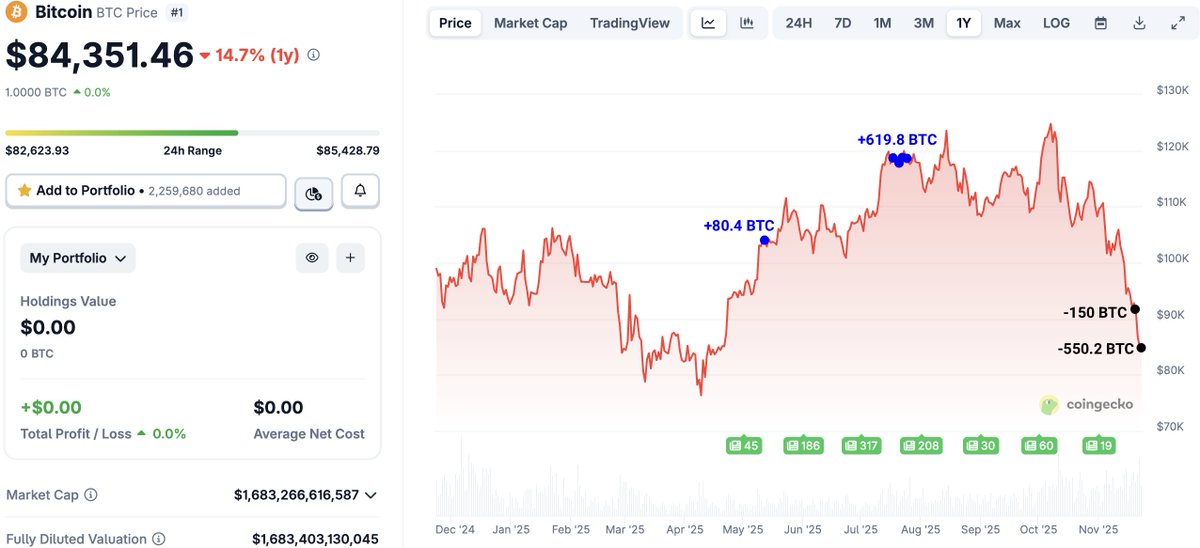The image size is (1200, 548).
Task: Download chart data icon
Action: pyautogui.click(x=1139, y=23)
